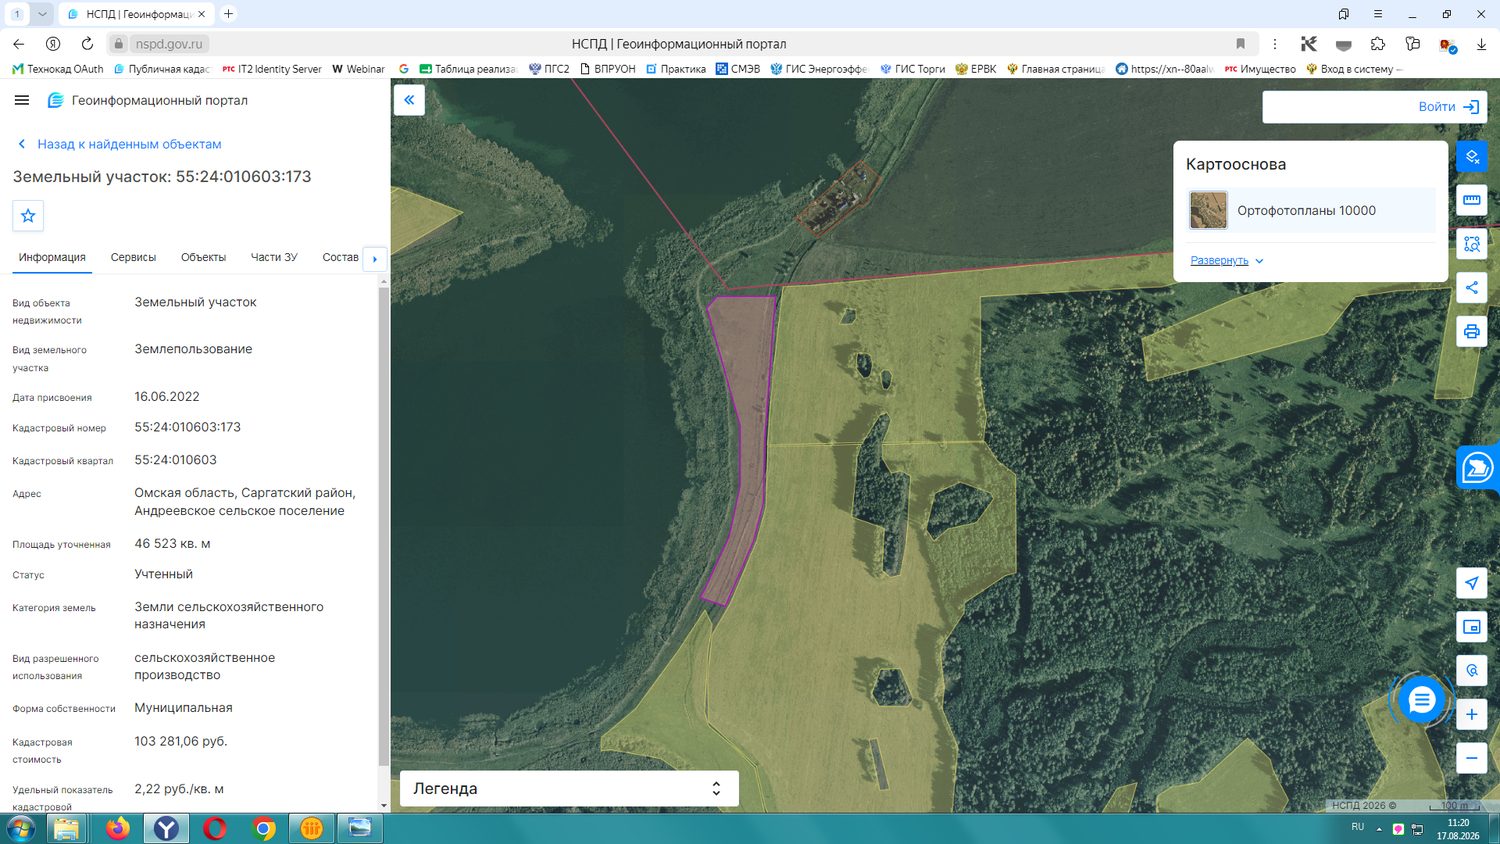
Task: Share the map link
Action: [1472, 288]
